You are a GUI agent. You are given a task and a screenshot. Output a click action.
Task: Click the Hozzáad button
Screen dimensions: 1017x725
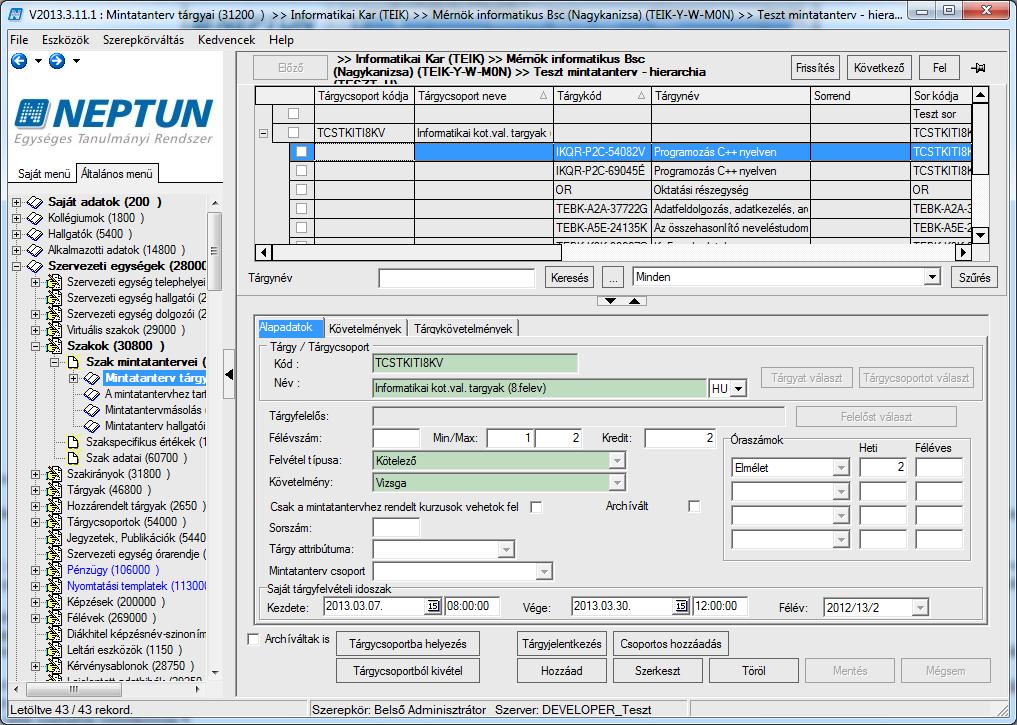562,671
